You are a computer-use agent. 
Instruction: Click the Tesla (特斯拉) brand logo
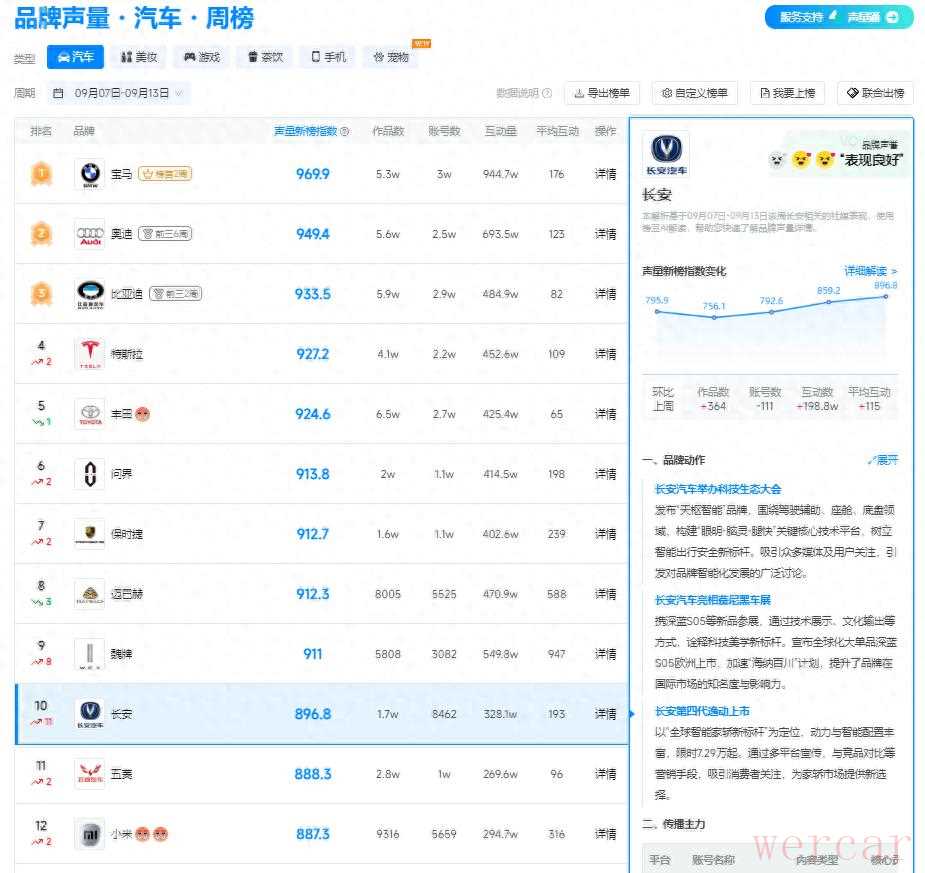[90, 354]
